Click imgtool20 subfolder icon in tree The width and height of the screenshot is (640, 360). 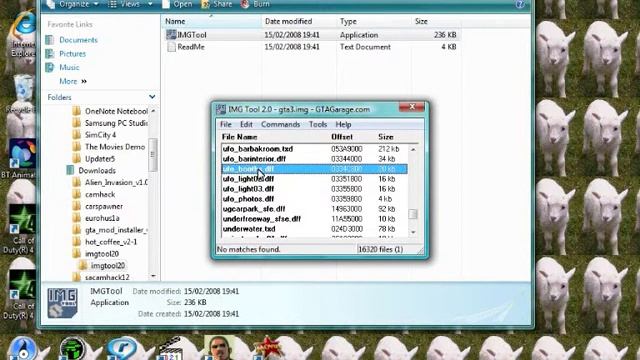pyautogui.click(x=83, y=266)
